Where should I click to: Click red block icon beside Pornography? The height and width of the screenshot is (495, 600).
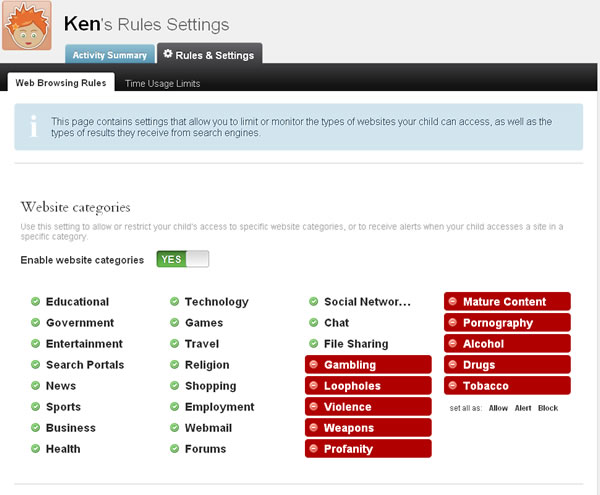click(x=453, y=323)
